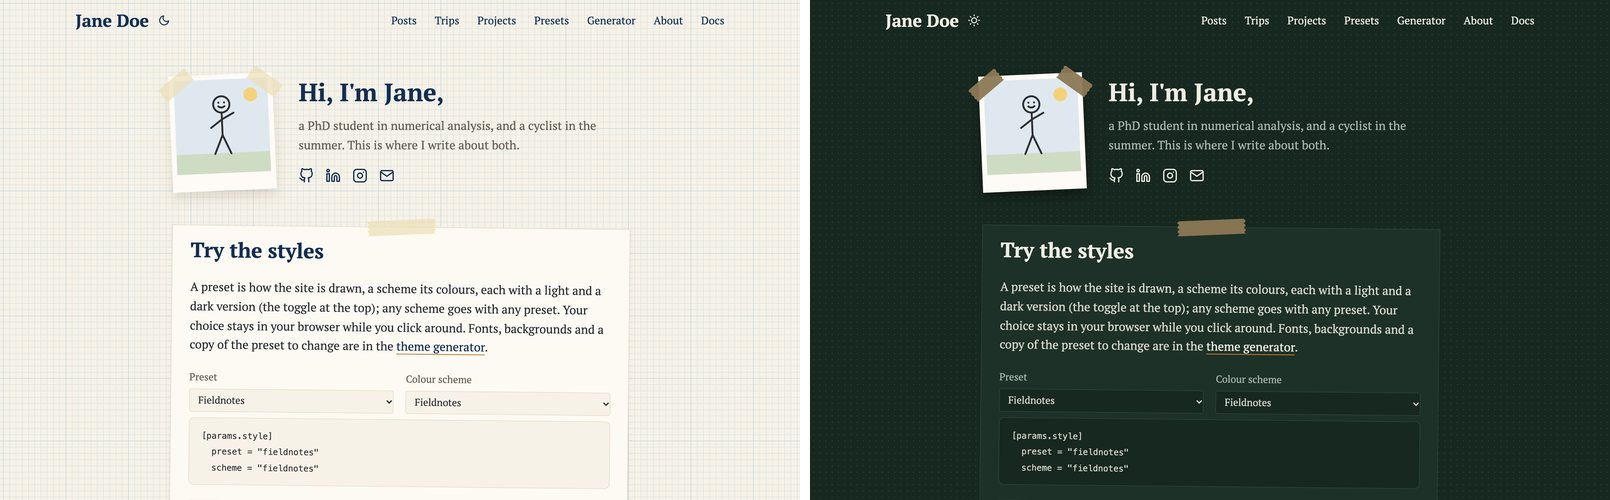This screenshot has width=1610, height=500.
Task: Click Jane Doe site title in dark page
Action: [x=922, y=21]
